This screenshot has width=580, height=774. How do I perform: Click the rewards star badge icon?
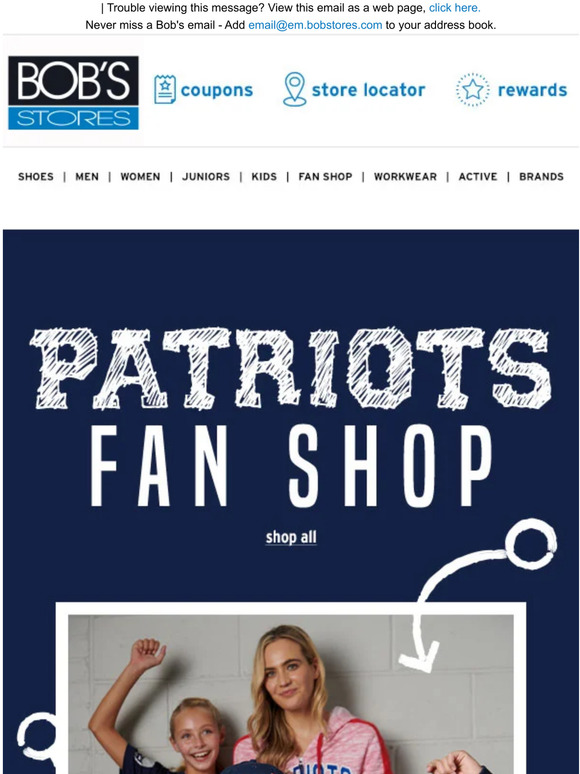point(473,89)
